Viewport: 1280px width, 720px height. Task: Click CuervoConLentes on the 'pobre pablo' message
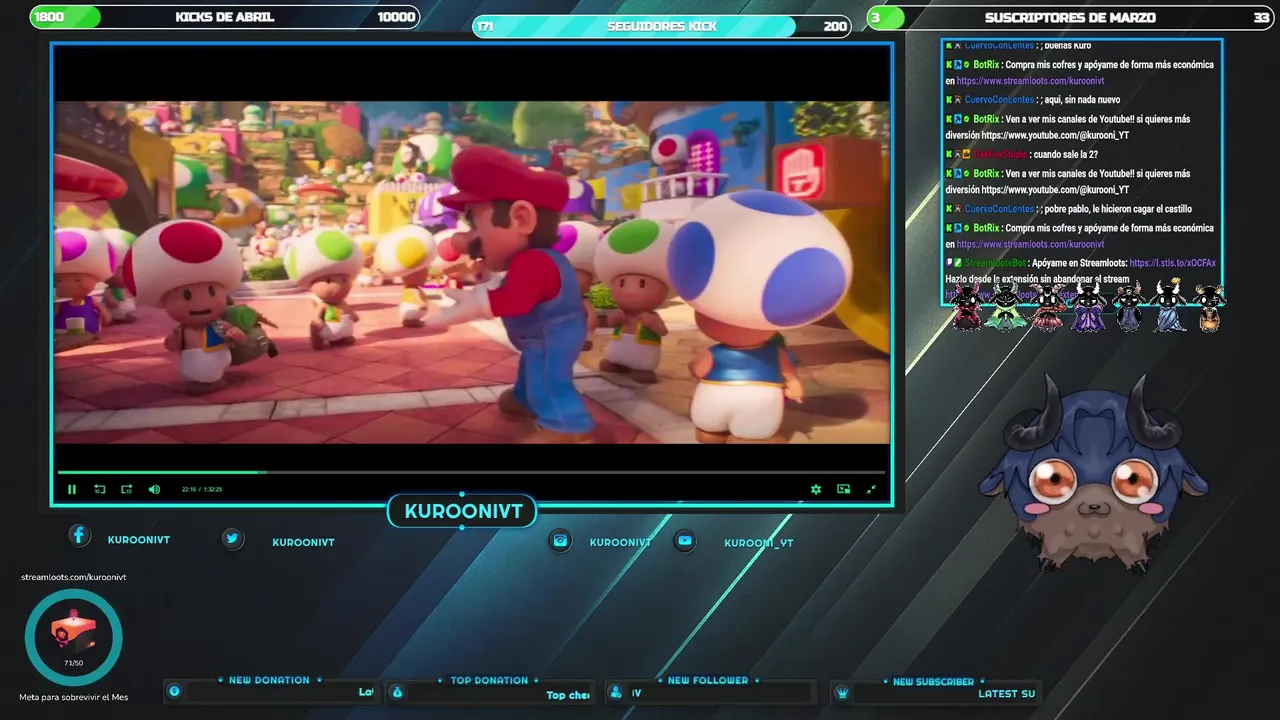pyautogui.click(x=999, y=209)
